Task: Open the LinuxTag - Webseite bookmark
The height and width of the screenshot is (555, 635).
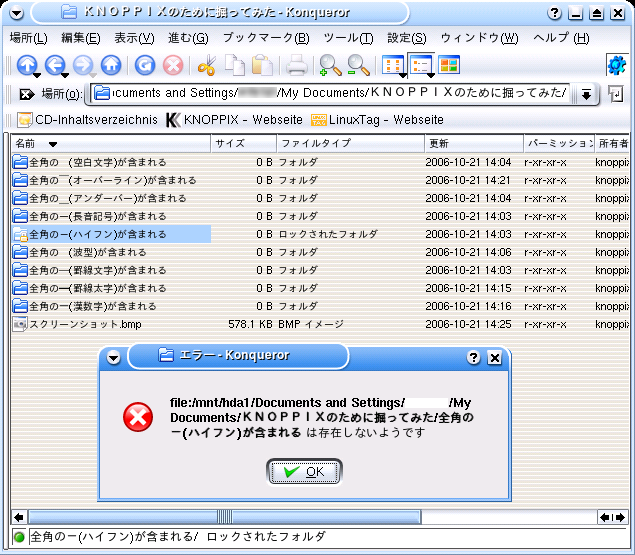Action: tap(377, 120)
